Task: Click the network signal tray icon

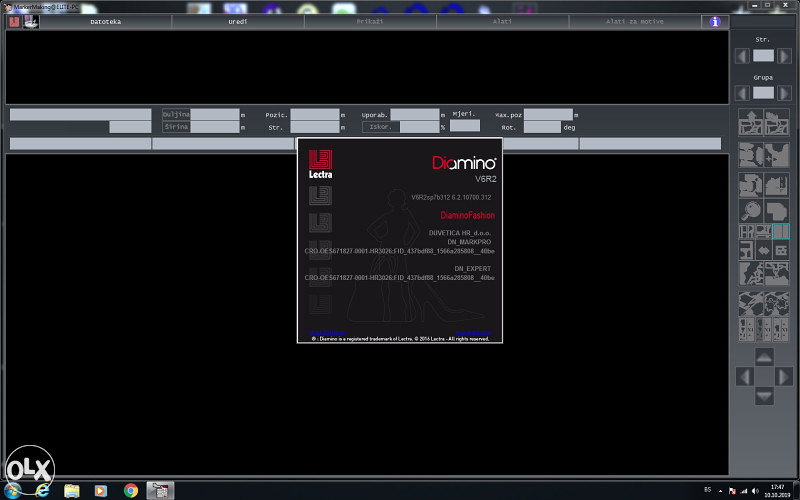Action: [x=744, y=491]
